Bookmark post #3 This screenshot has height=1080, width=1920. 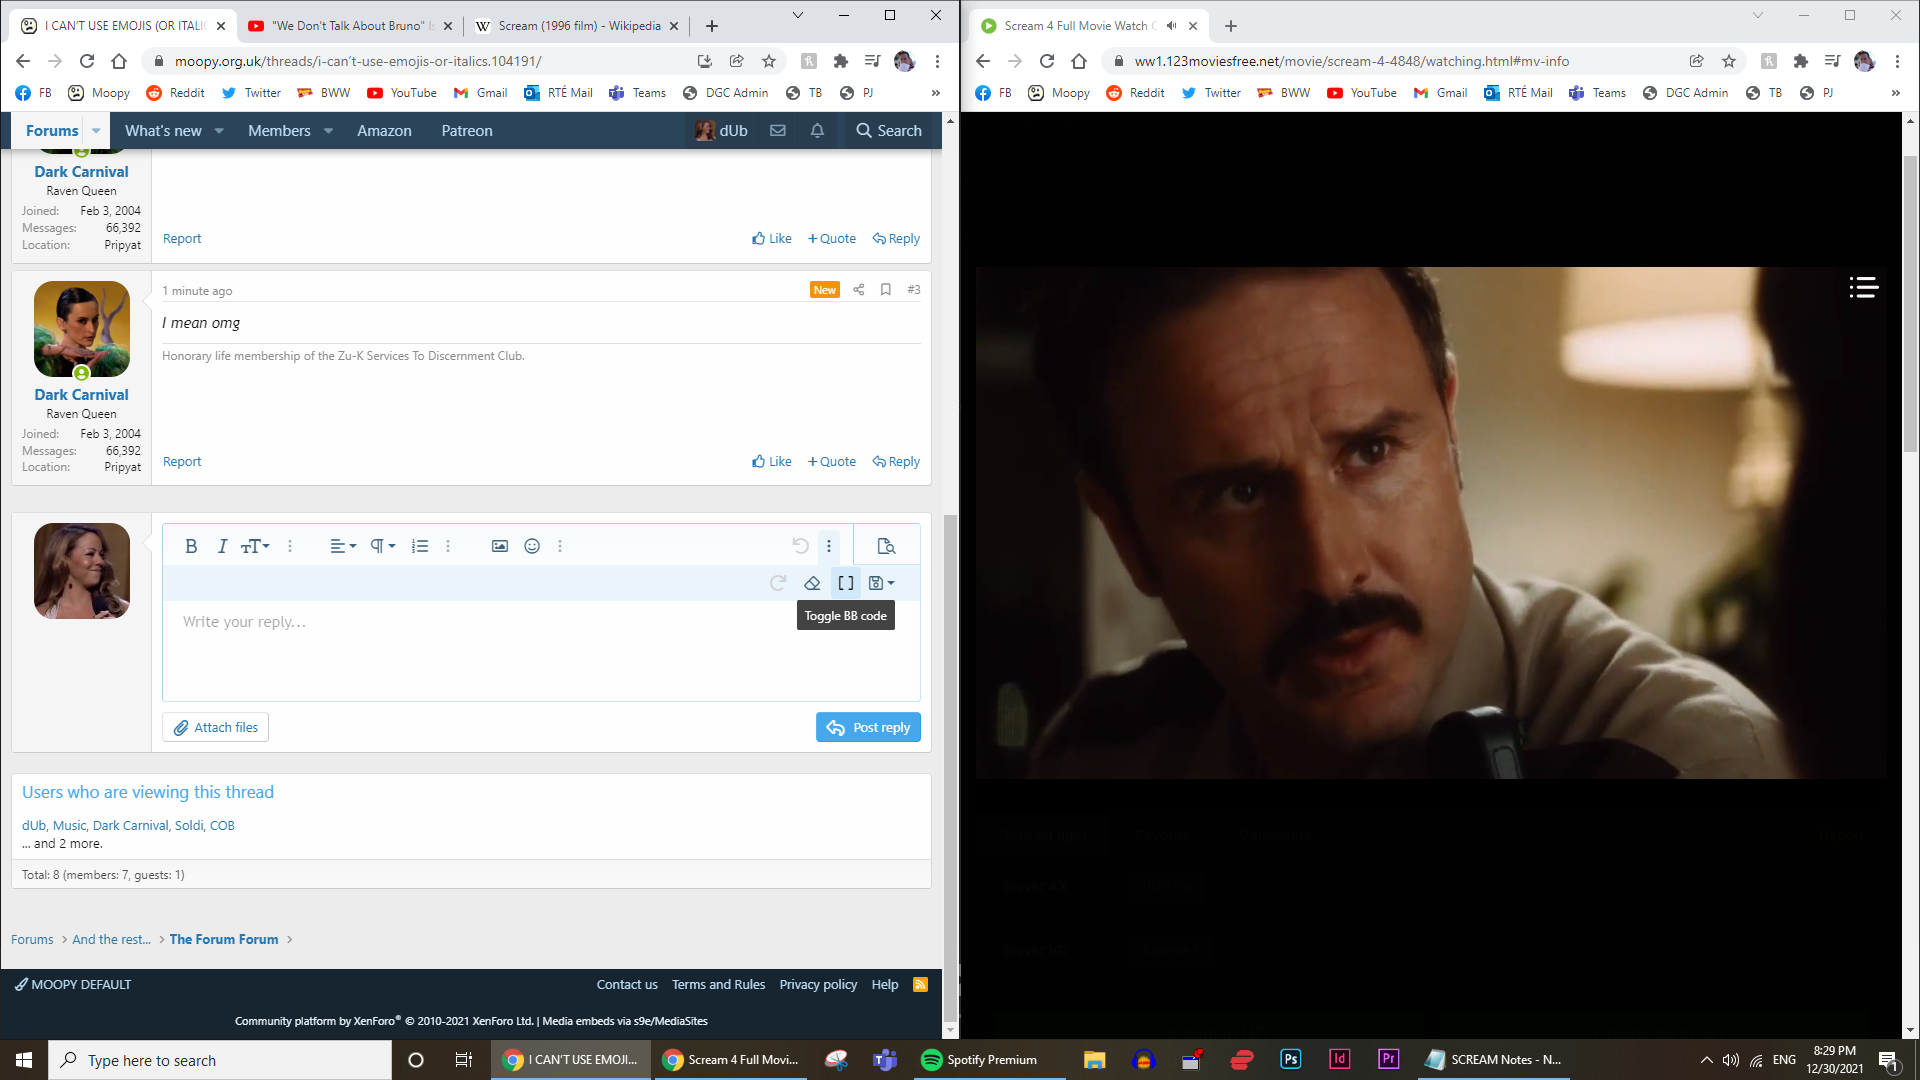coord(886,290)
